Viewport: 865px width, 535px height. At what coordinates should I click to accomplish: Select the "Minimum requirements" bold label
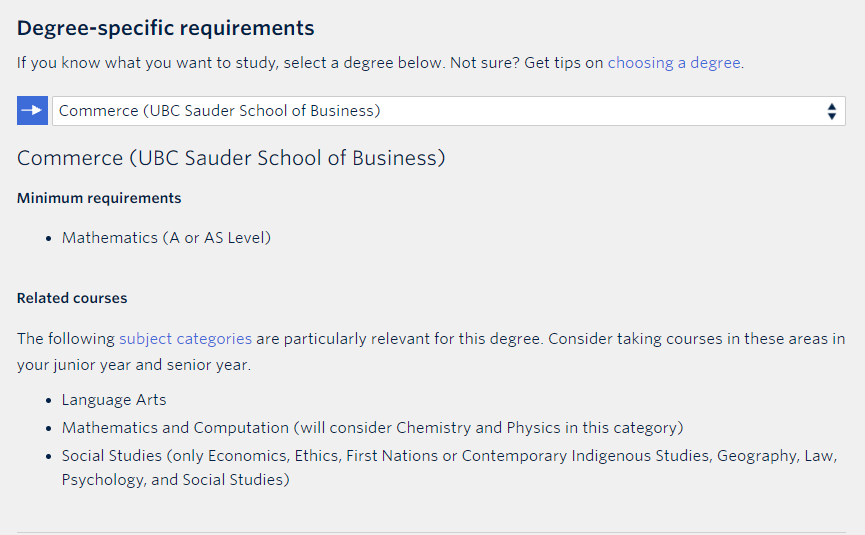point(99,198)
